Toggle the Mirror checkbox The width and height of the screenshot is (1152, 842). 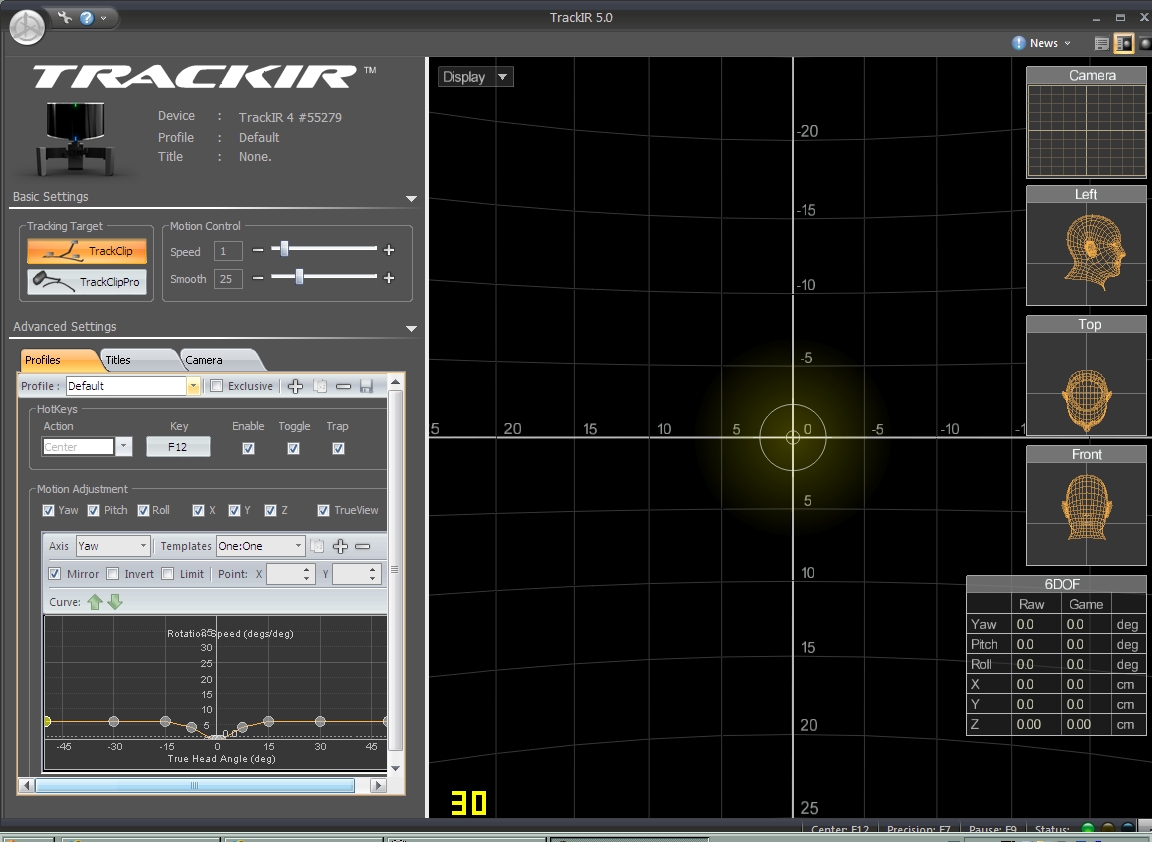(x=54, y=574)
